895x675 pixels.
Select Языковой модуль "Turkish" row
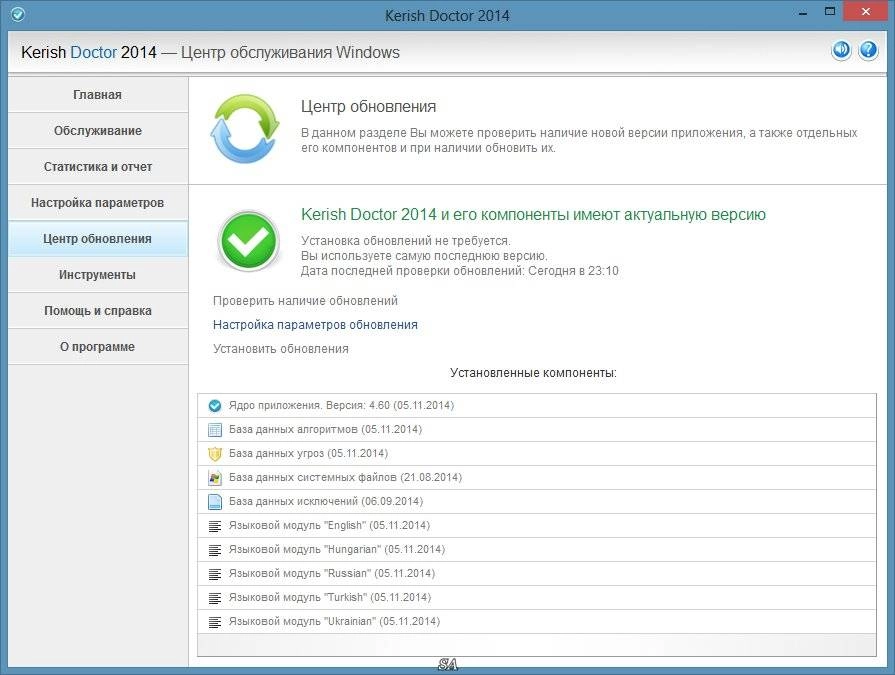tap(537, 597)
